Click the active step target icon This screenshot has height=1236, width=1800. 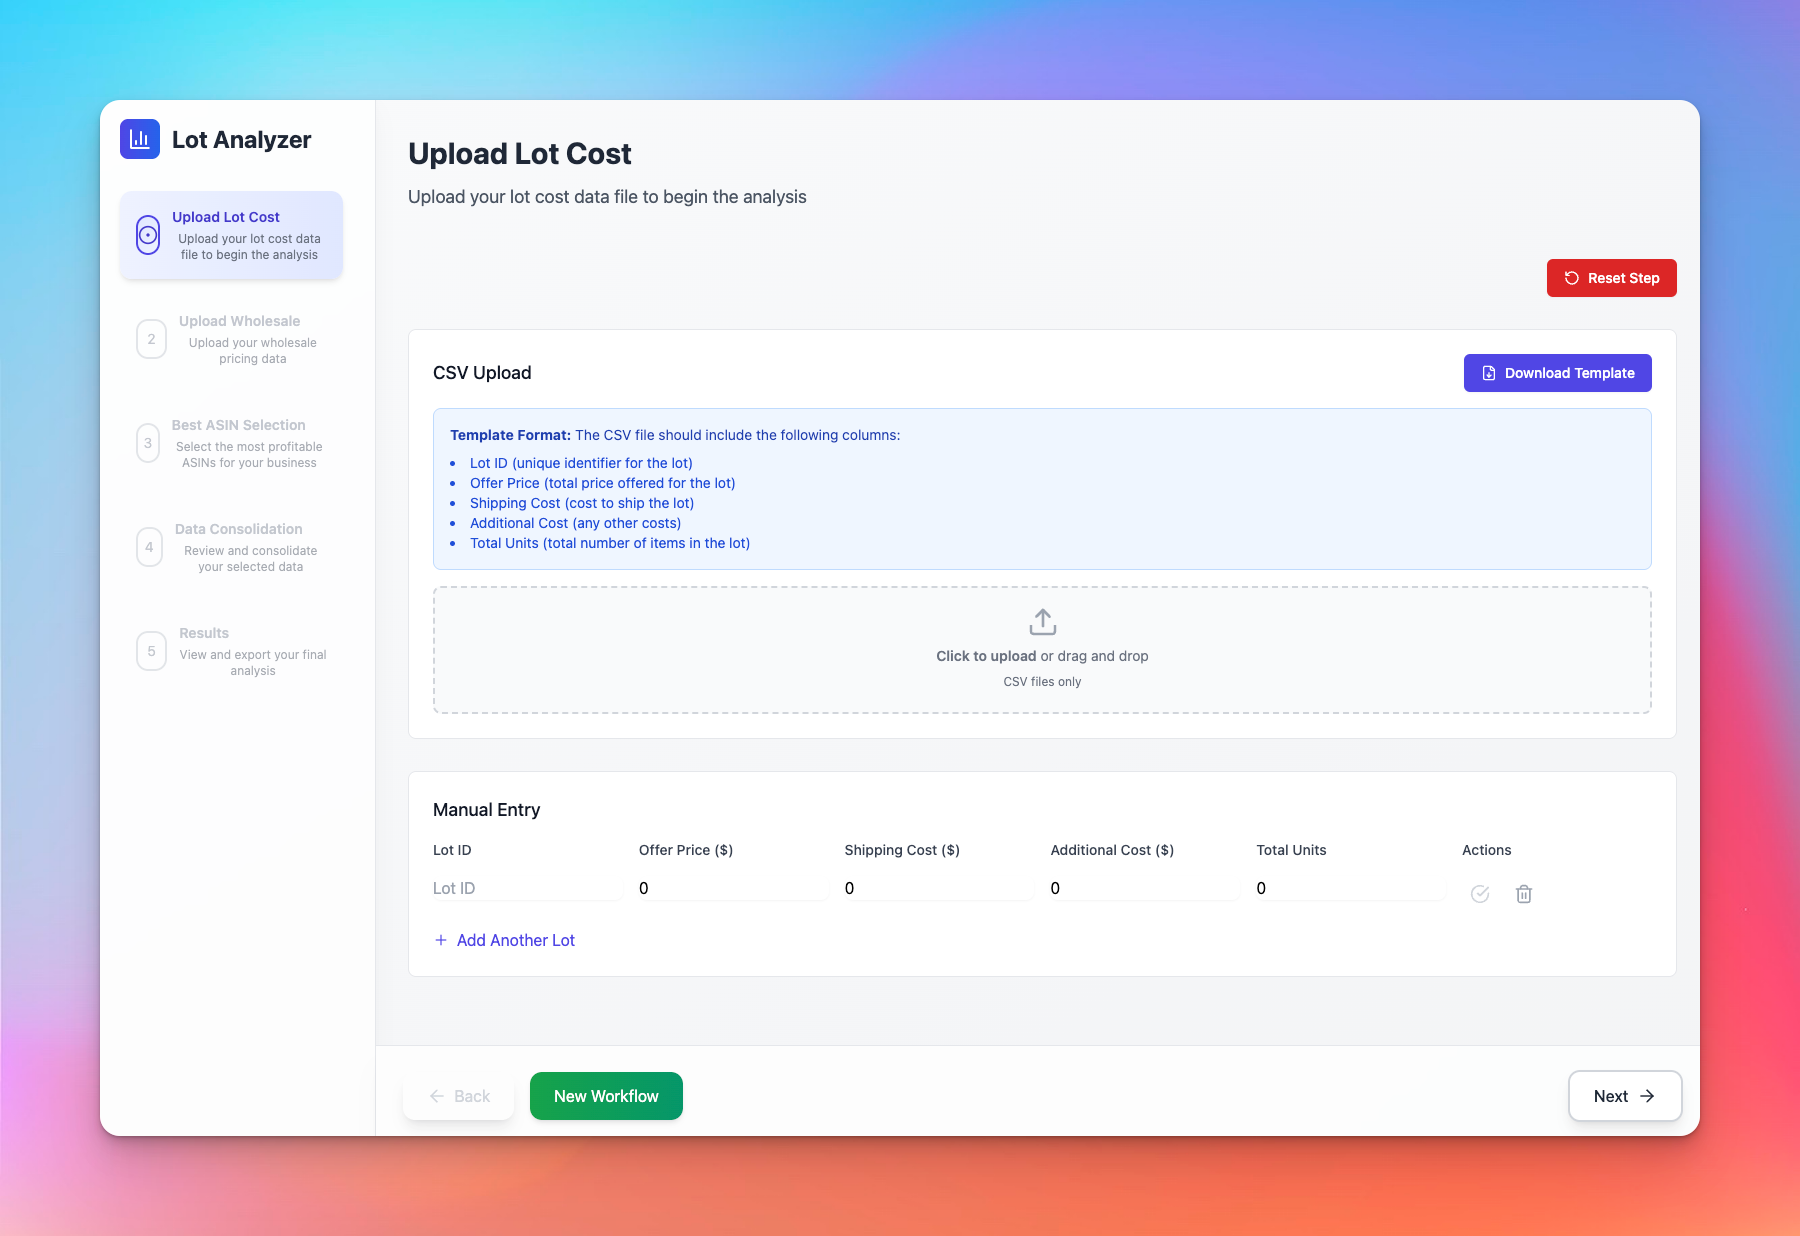pos(148,235)
